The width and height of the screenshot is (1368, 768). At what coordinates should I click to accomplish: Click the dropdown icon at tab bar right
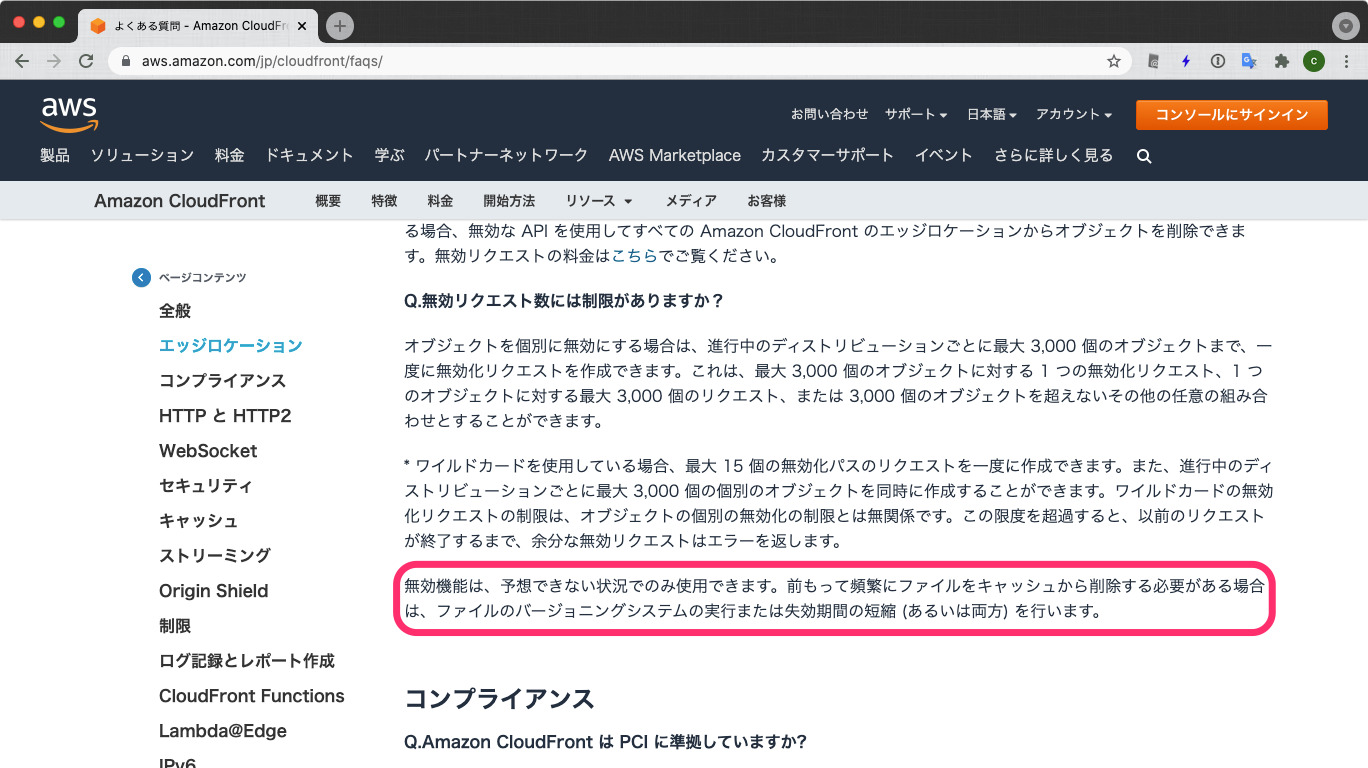coord(1344,26)
